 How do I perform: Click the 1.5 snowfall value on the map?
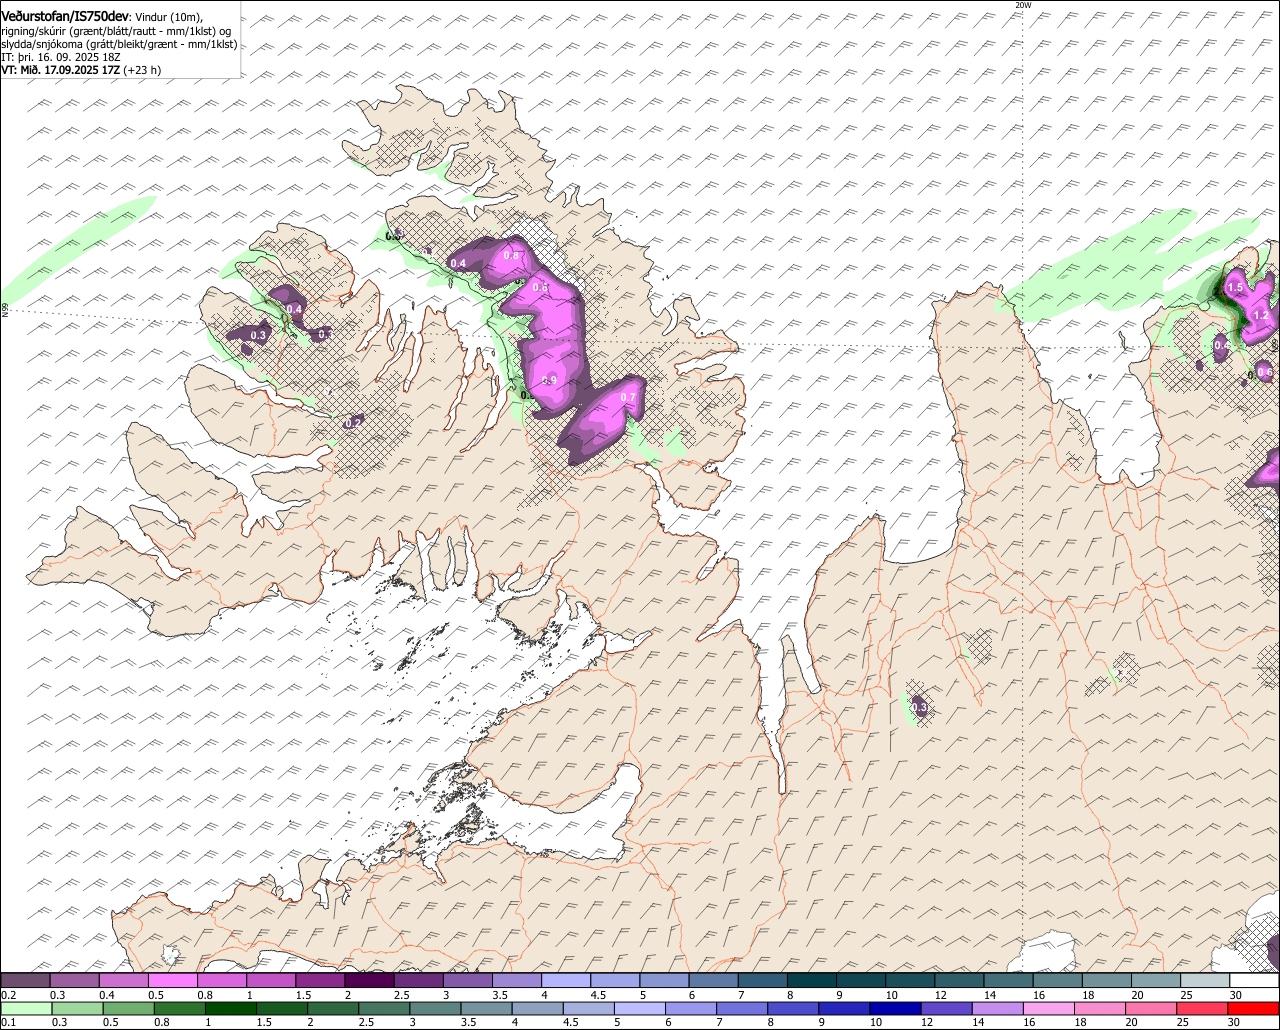pyautogui.click(x=1235, y=288)
